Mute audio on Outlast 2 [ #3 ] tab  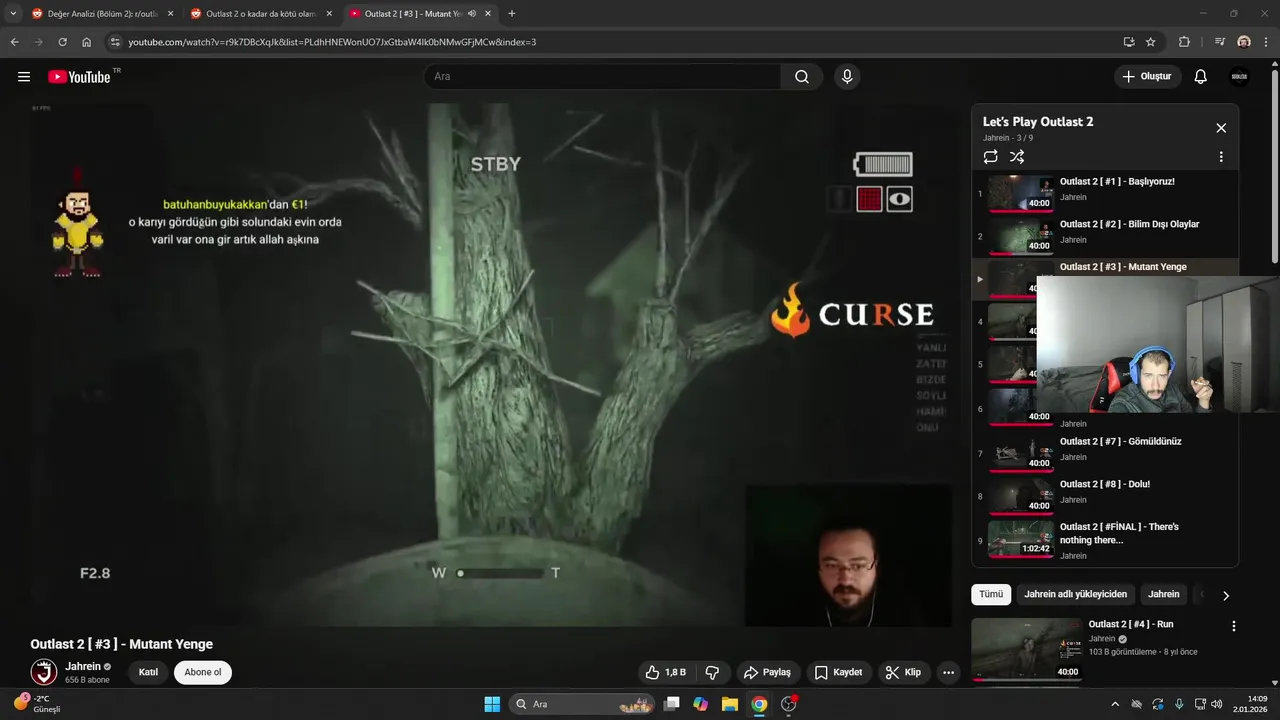472,14
